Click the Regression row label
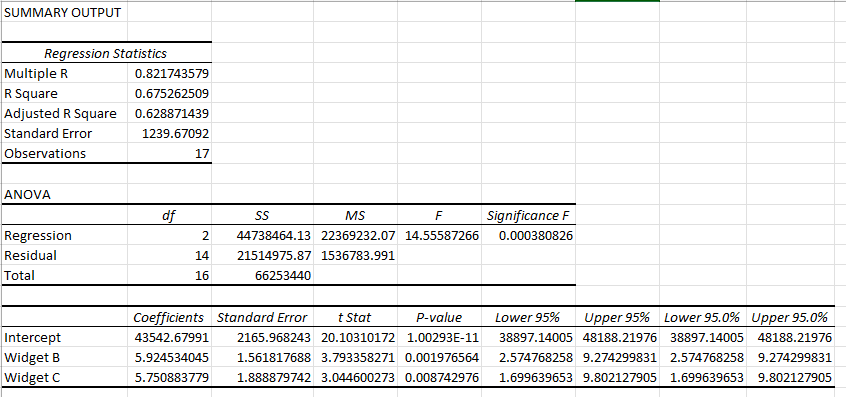846x397 pixels. (x=64, y=236)
